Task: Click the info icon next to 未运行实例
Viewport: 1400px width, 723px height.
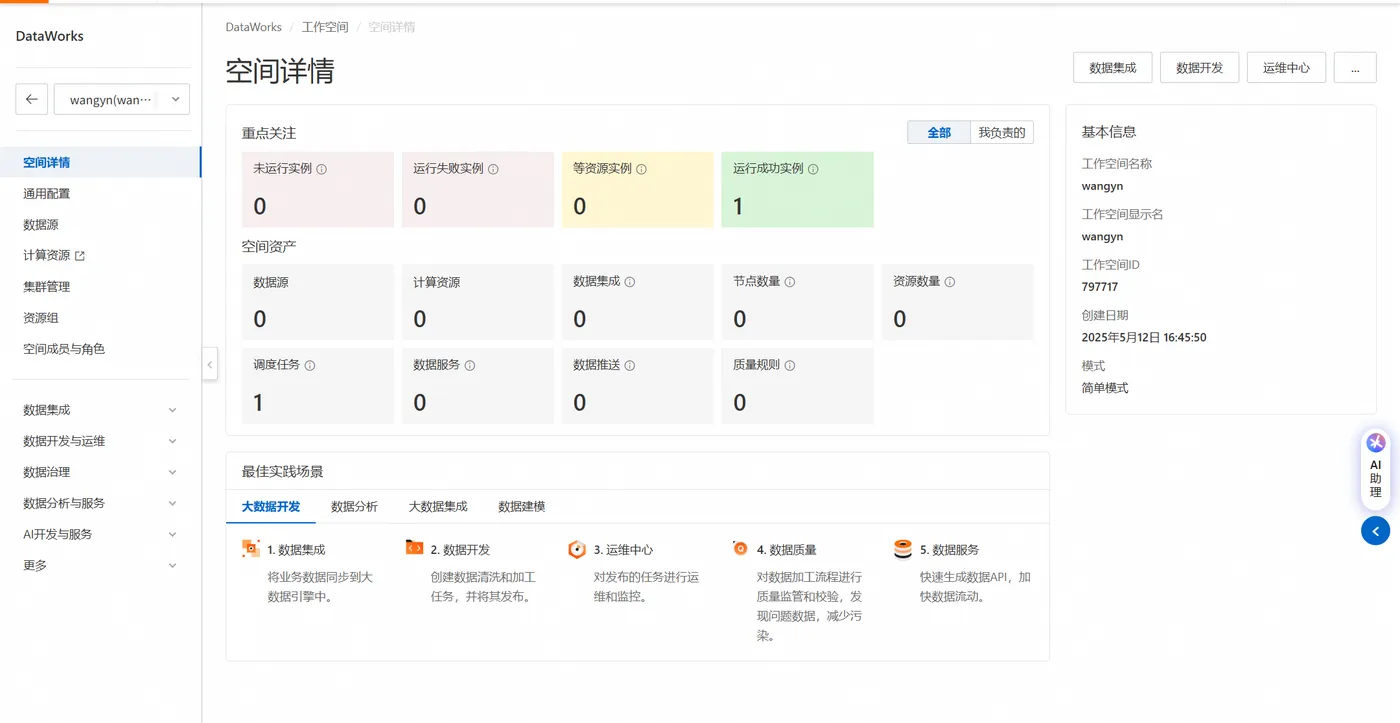Action: [x=322, y=169]
